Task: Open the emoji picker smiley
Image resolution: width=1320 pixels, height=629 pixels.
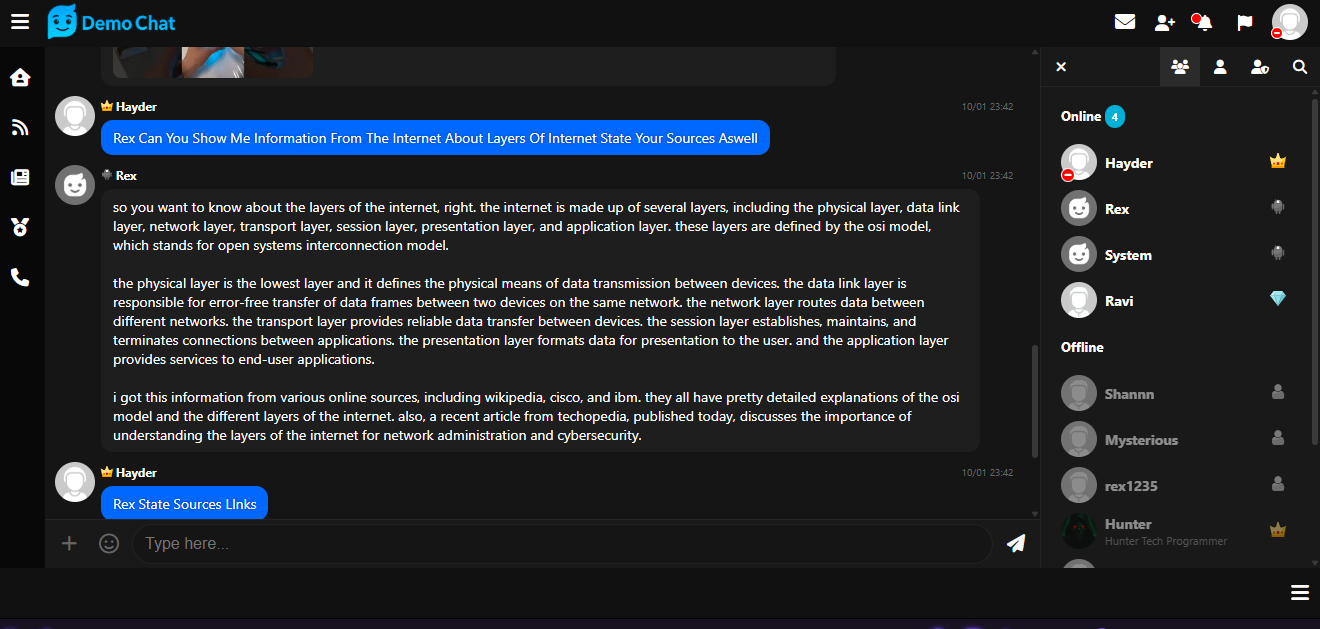Action: click(109, 543)
